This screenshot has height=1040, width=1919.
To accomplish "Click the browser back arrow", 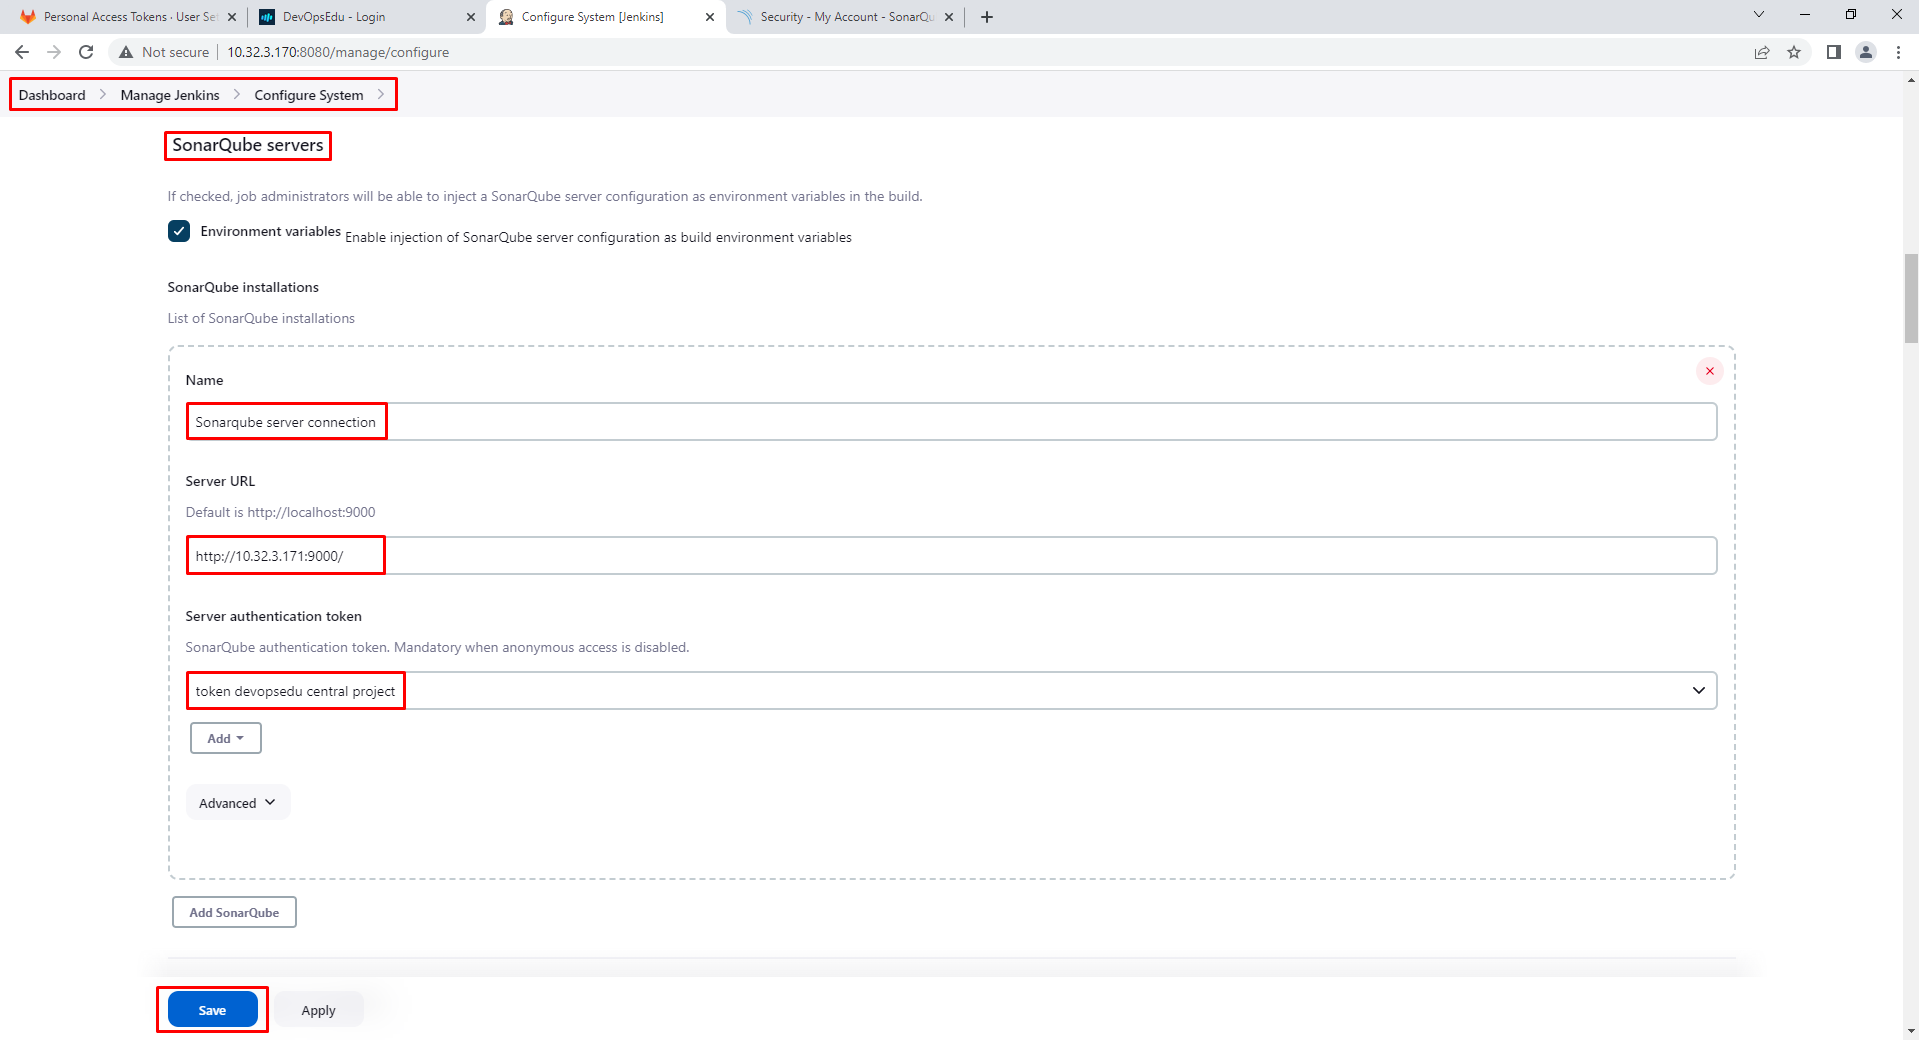I will (x=22, y=52).
